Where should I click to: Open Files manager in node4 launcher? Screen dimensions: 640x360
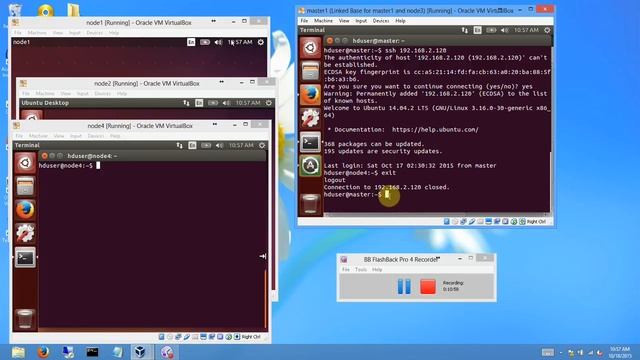(25, 187)
